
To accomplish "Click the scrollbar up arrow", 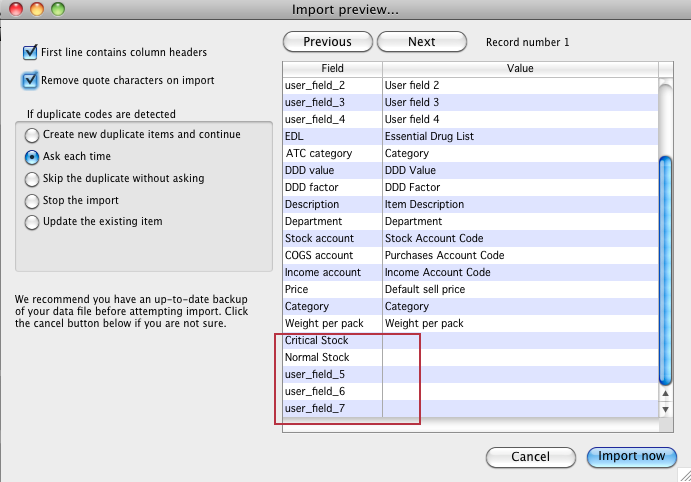I will click(665, 393).
